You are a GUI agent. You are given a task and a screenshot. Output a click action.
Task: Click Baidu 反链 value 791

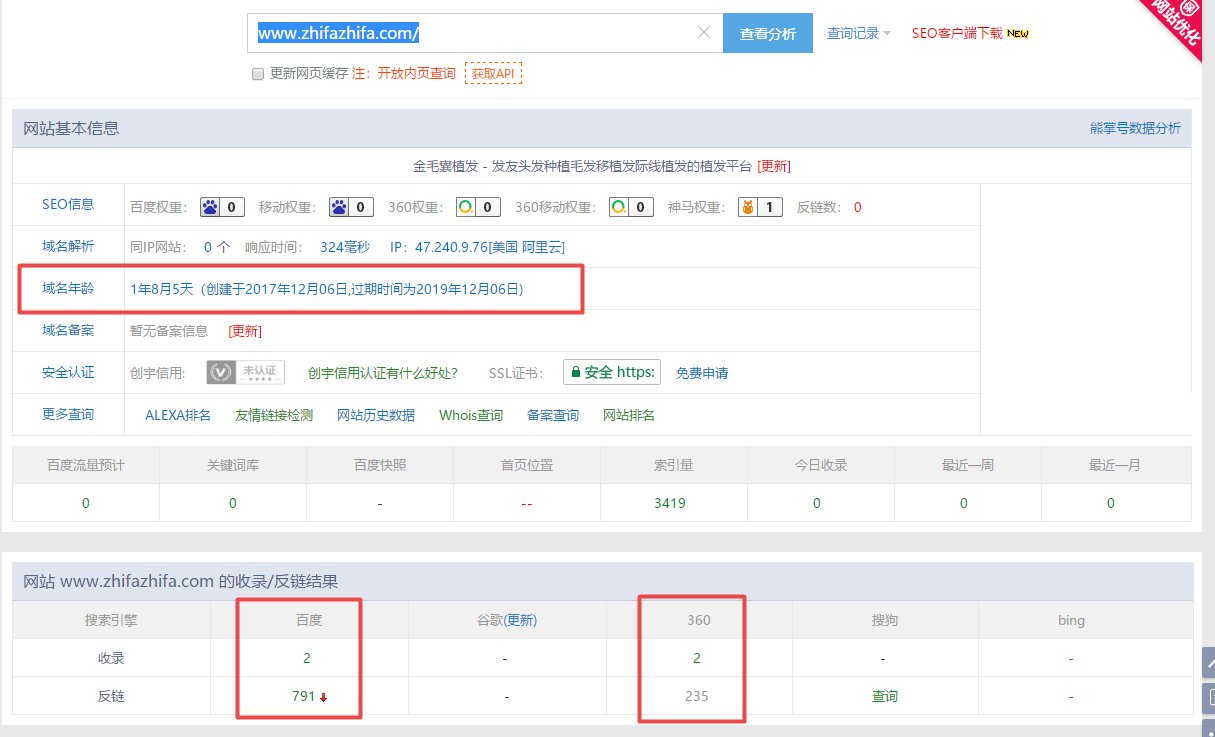(304, 696)
